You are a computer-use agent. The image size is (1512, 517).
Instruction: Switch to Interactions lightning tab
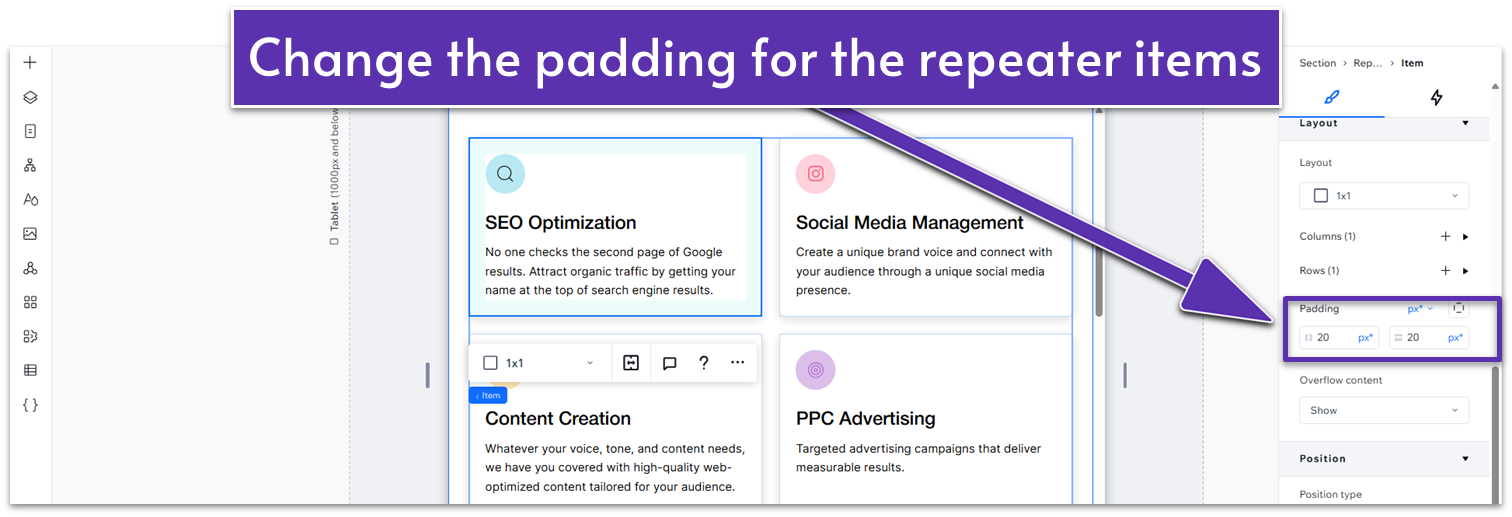click(1437, 97)
